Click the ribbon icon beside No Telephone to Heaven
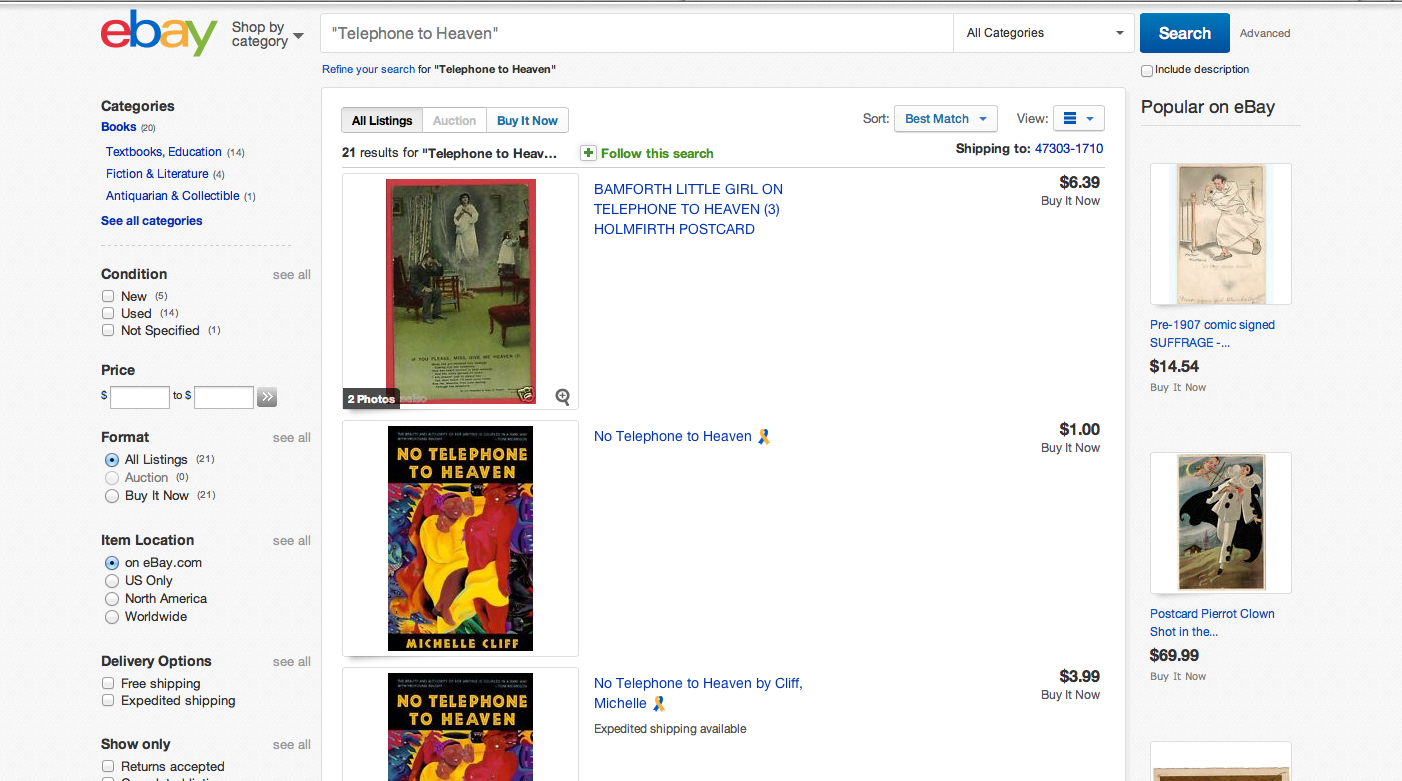This screenshot has width=1402, height=781. pos(764,436)
